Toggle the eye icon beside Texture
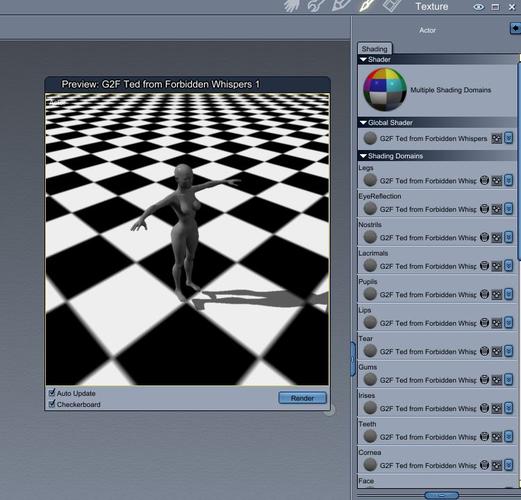This screenshot has height=500, width=521. (x=479, y=7)
